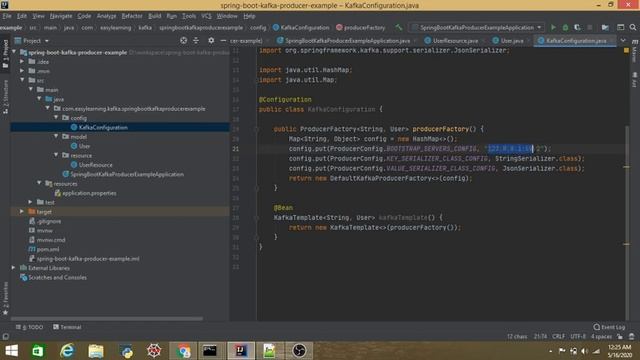Expand External Libraries node
The width and height of the screenshot is (640, 360).
[x=14, y=268]
